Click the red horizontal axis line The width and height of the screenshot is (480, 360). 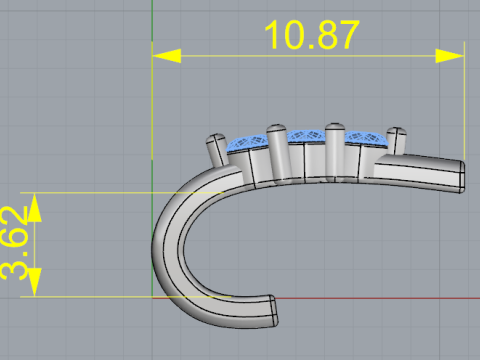tap(377, 298)
